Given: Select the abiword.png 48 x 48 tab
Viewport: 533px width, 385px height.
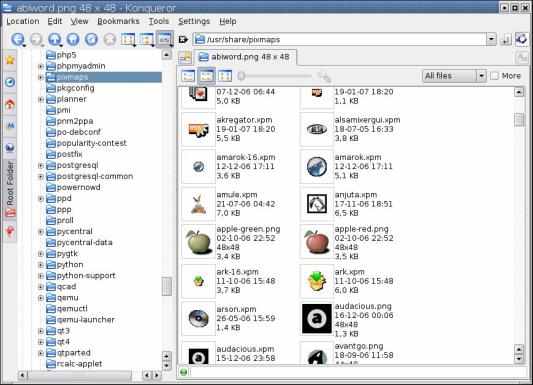Looking at the screenshot, I should [x=245, y=57].
